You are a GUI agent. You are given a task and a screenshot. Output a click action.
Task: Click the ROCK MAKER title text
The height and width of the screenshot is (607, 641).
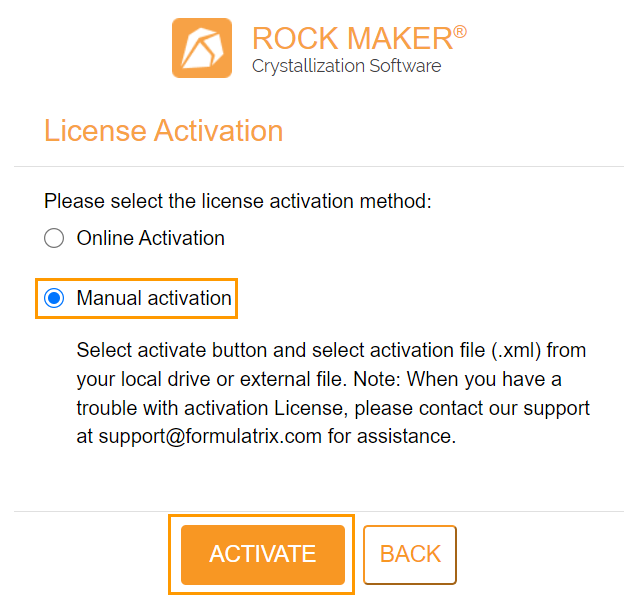pos(352,38)
